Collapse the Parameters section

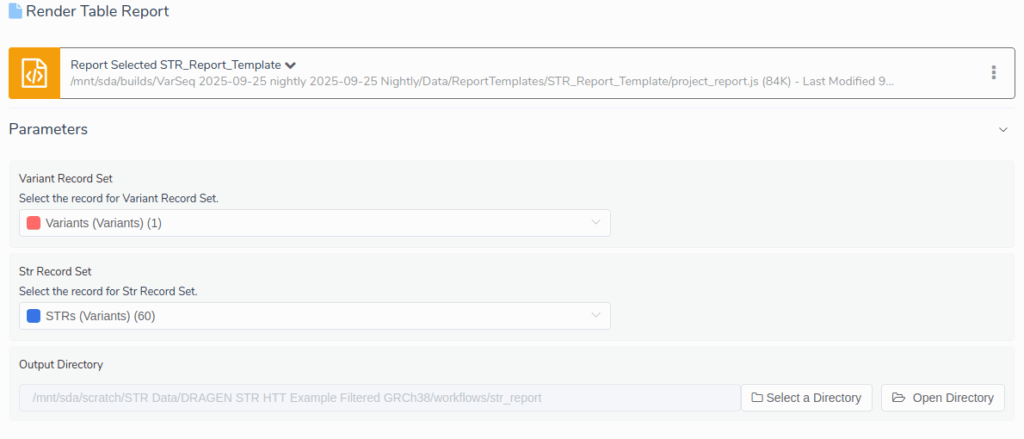click(x=1003, y=130)
